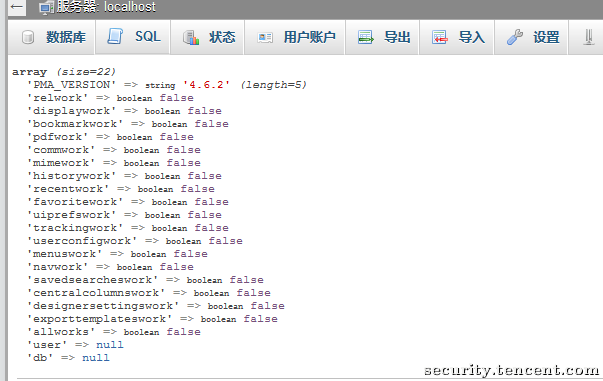Click the null value for 'user'
The height and width of the screenshot is (381, 603).
tap(110, 345)
